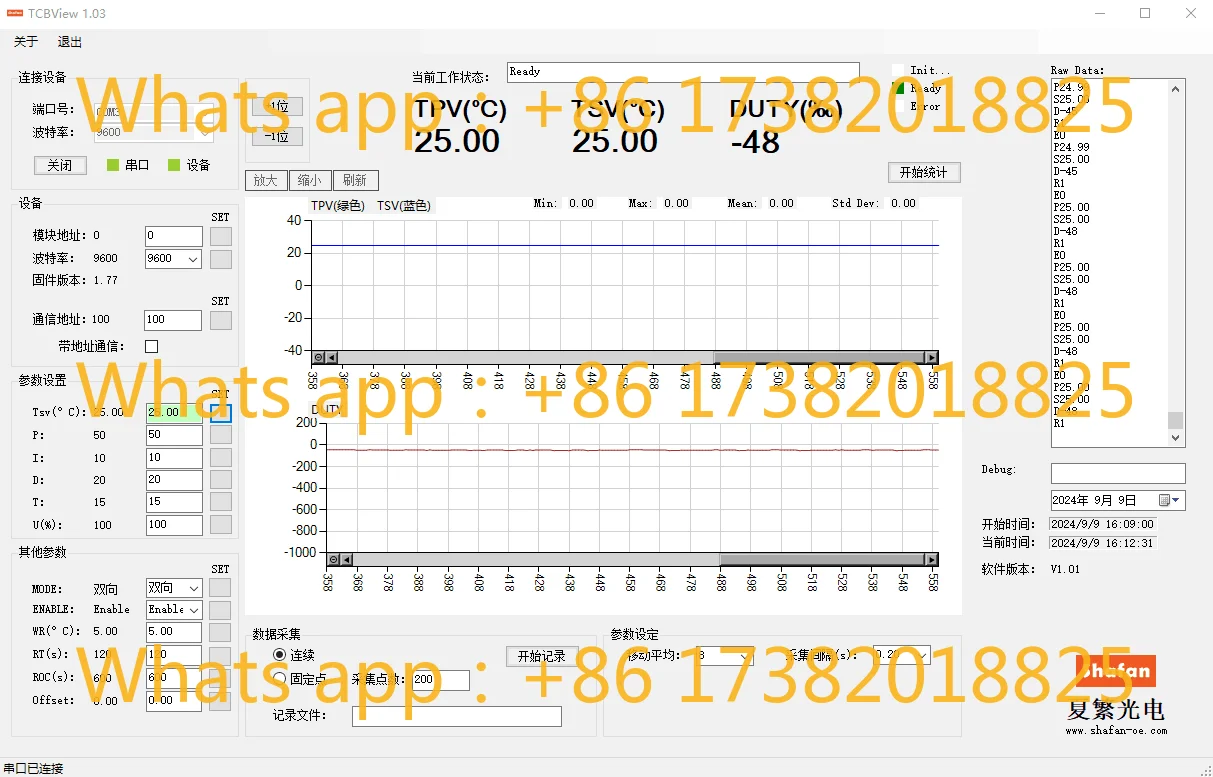Click the 模块地址 input field

(x=173, y=236)
